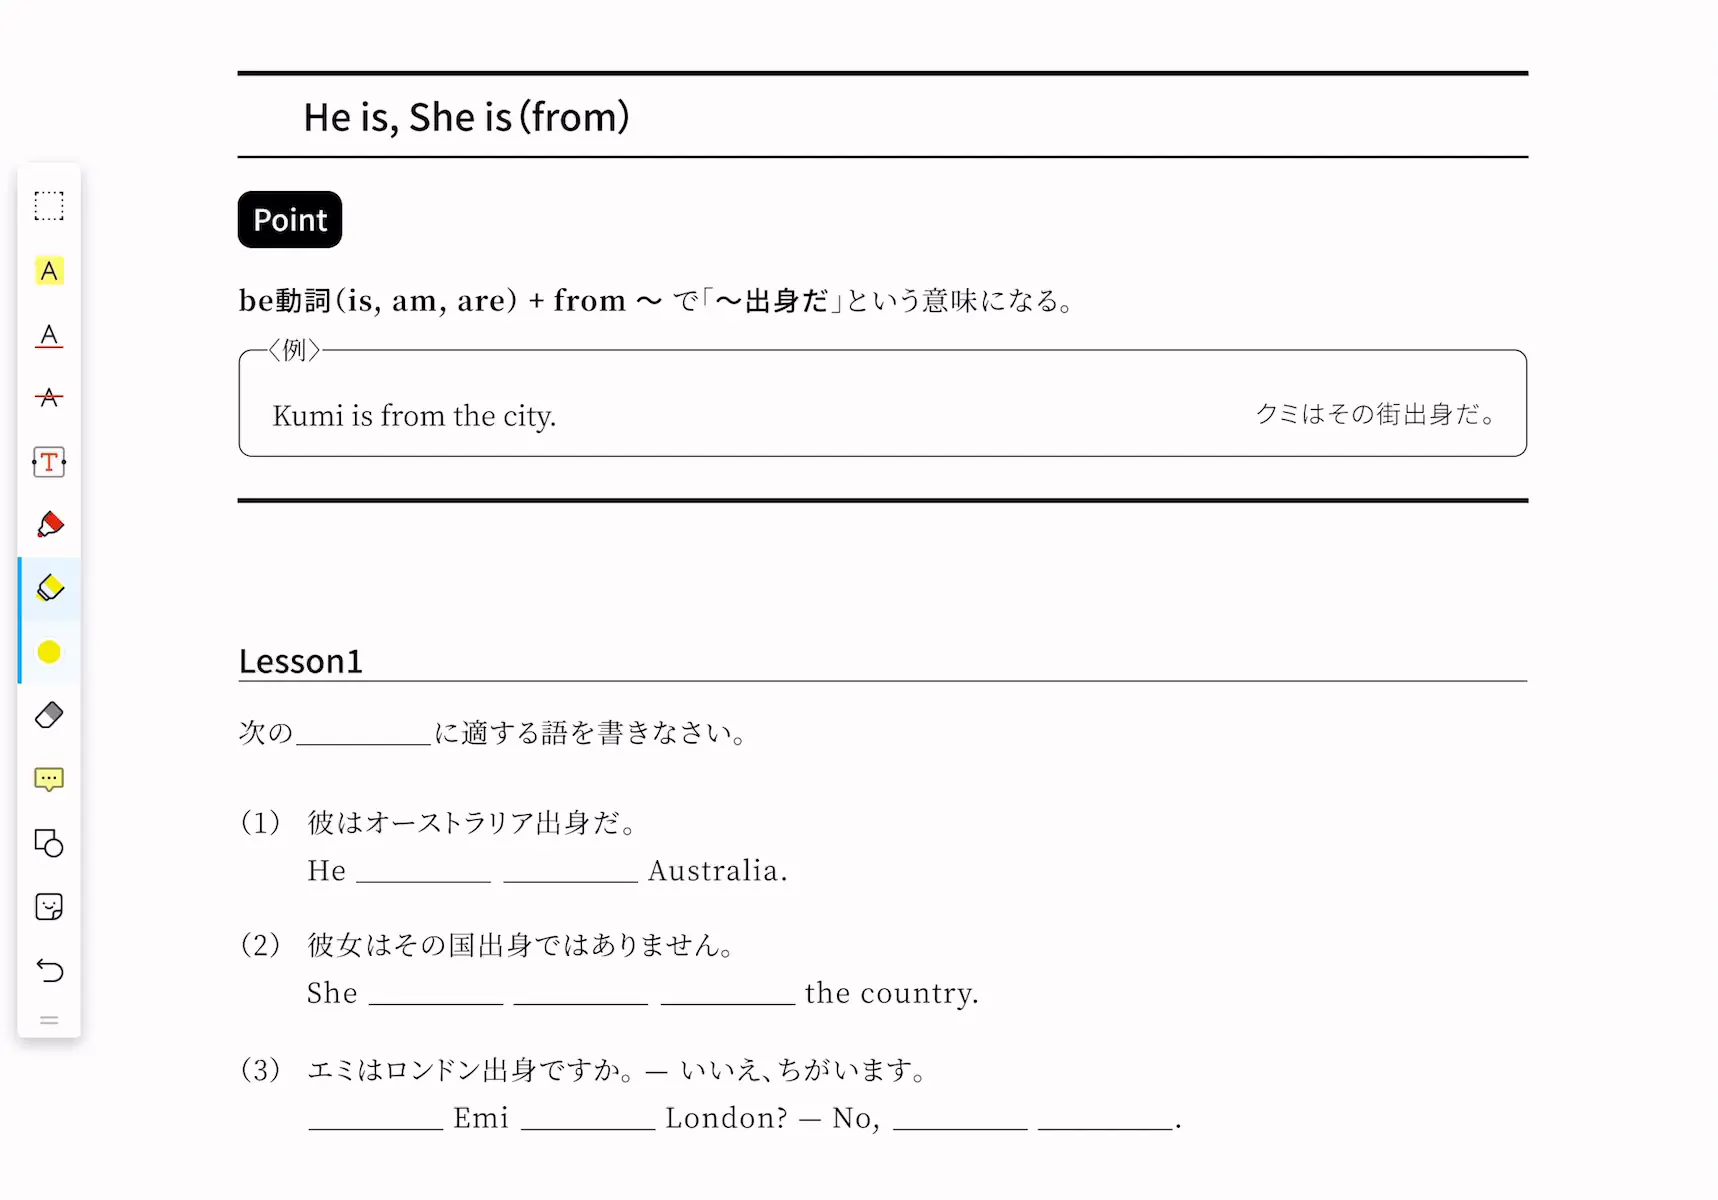This screenshot has height=1200, width=1718.
Task: Pick the strikethrough text tool
Action: (49, 398)
